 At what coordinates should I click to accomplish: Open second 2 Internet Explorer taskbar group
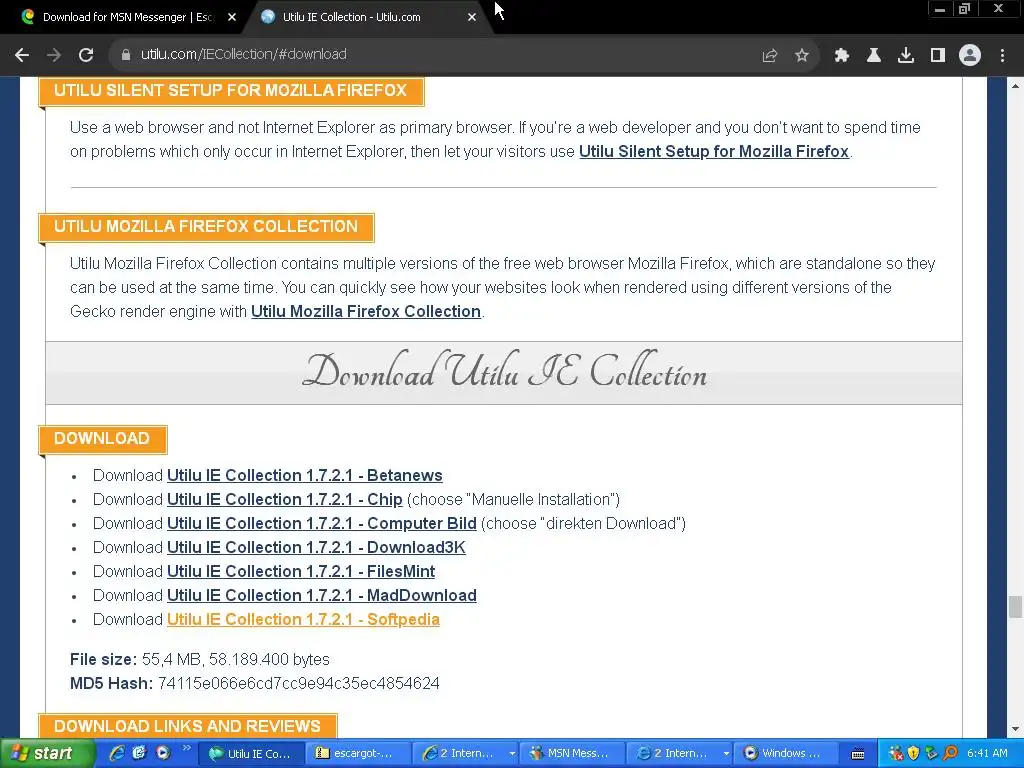pyautogui.click(x=680, y=754)
